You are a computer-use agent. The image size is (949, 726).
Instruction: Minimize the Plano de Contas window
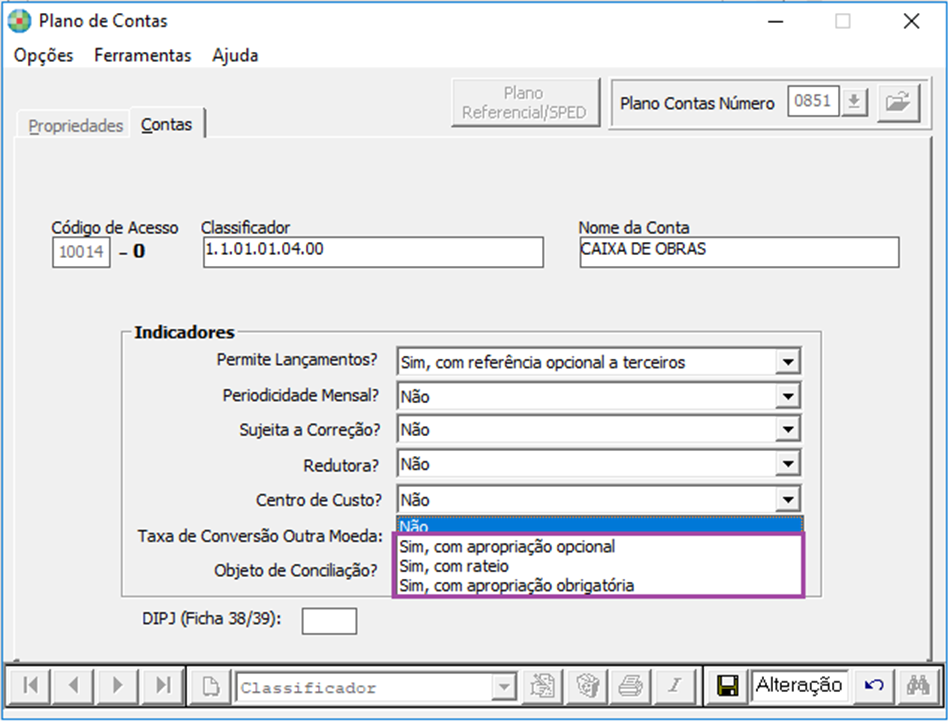coord(776,22)
